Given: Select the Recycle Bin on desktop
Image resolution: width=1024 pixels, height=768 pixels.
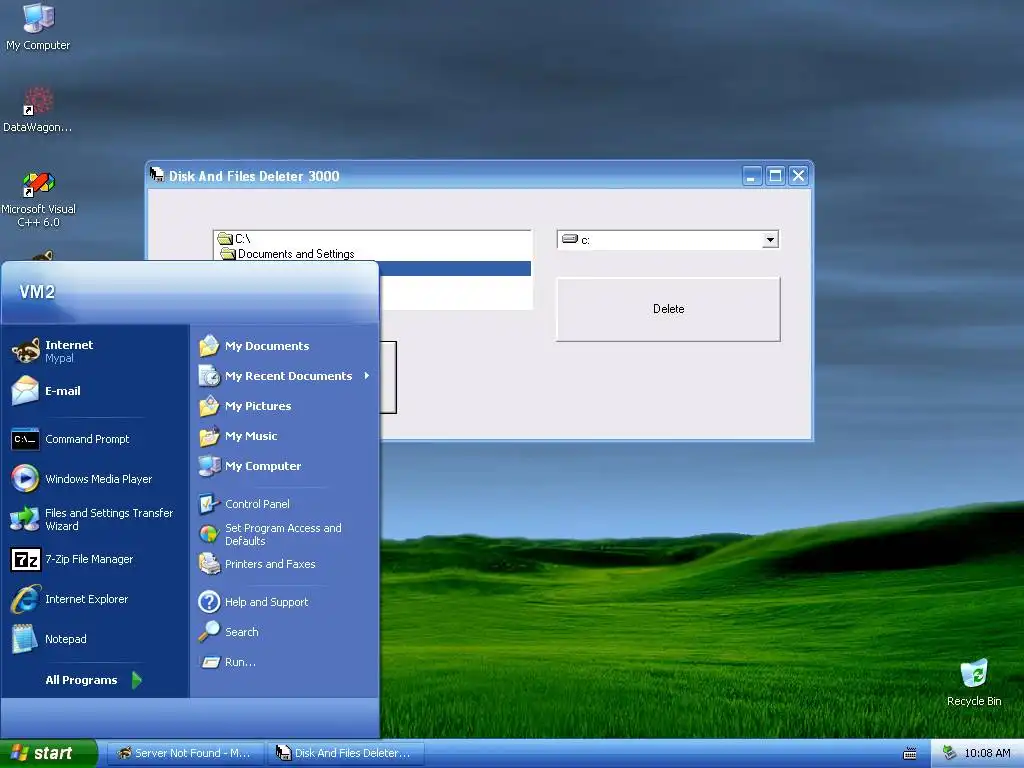Looking at the screenshot, I should (x=974, y=683).
